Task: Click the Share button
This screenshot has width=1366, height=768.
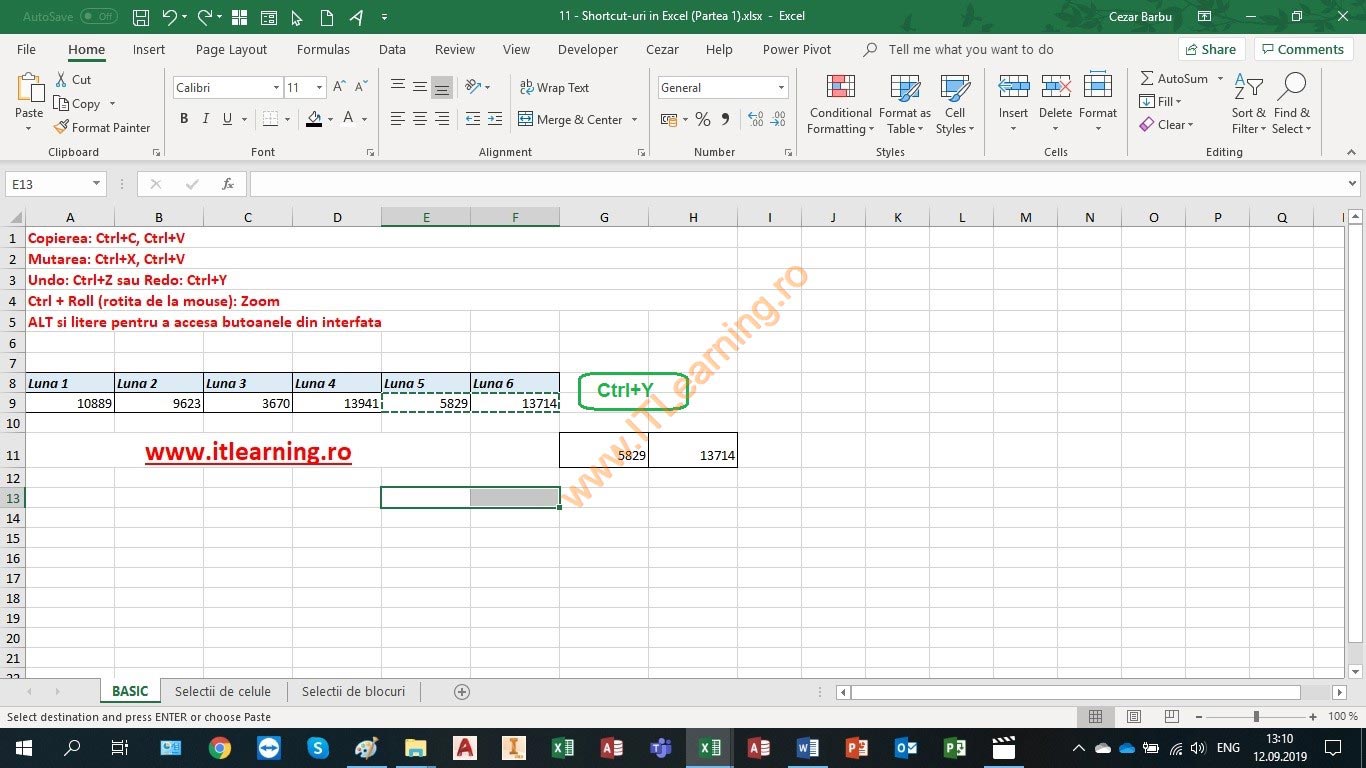Action: 1211,49
